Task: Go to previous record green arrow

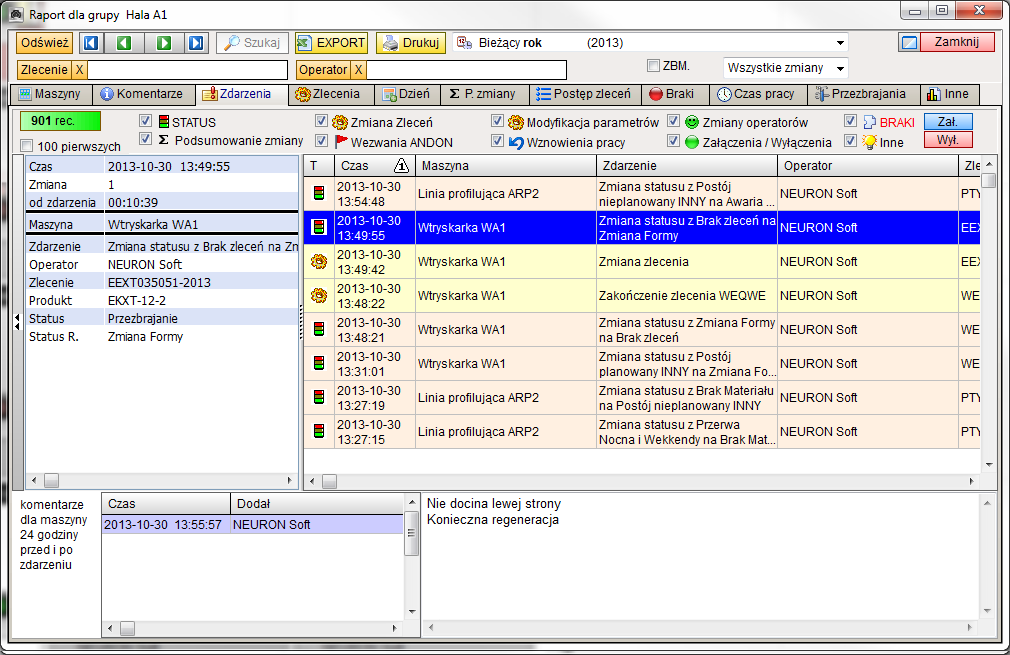Action: click(124, 43)
